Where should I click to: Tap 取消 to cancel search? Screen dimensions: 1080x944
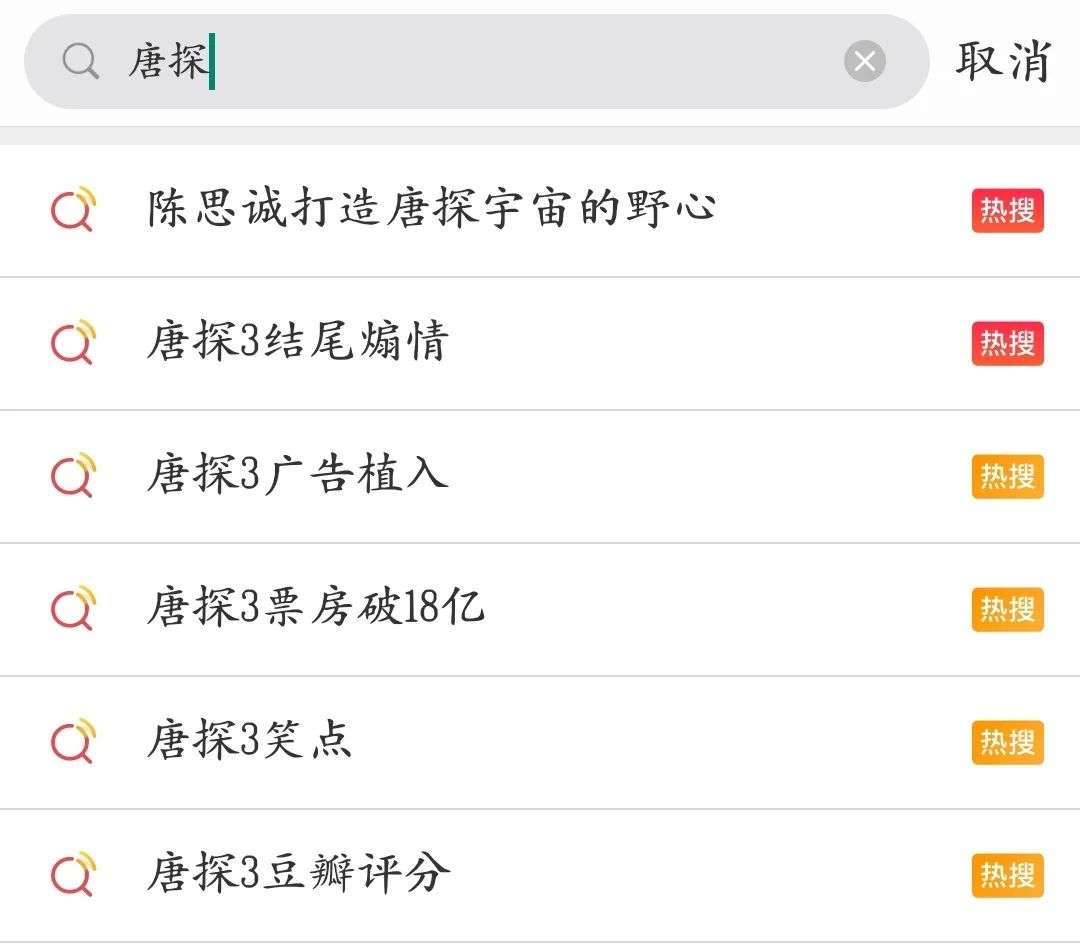(1003, 62)
